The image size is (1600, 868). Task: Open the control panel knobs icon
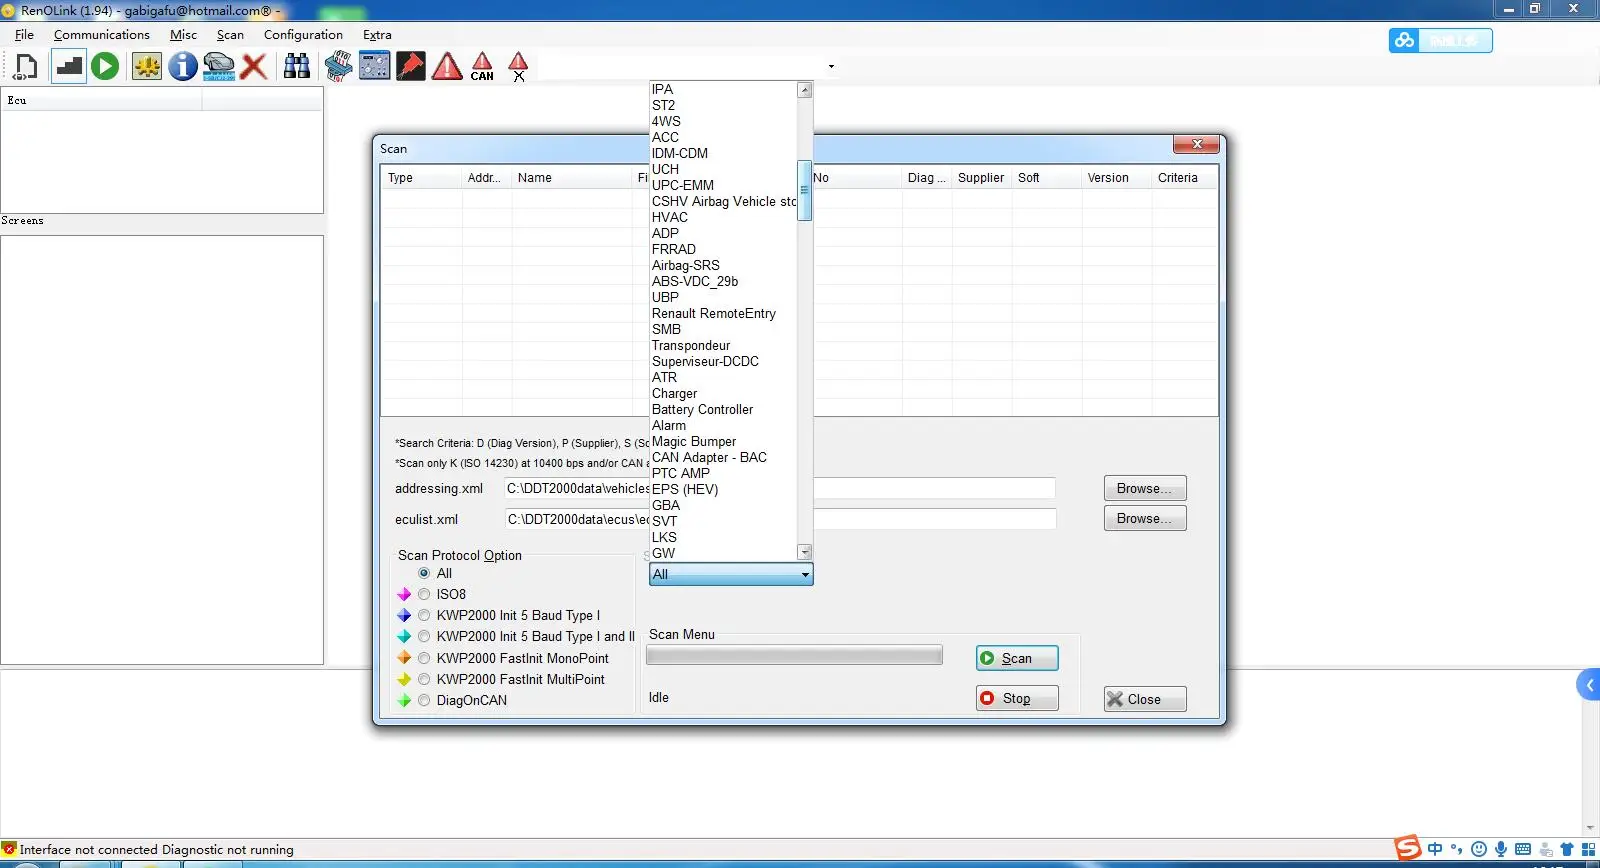coord(374,66)
